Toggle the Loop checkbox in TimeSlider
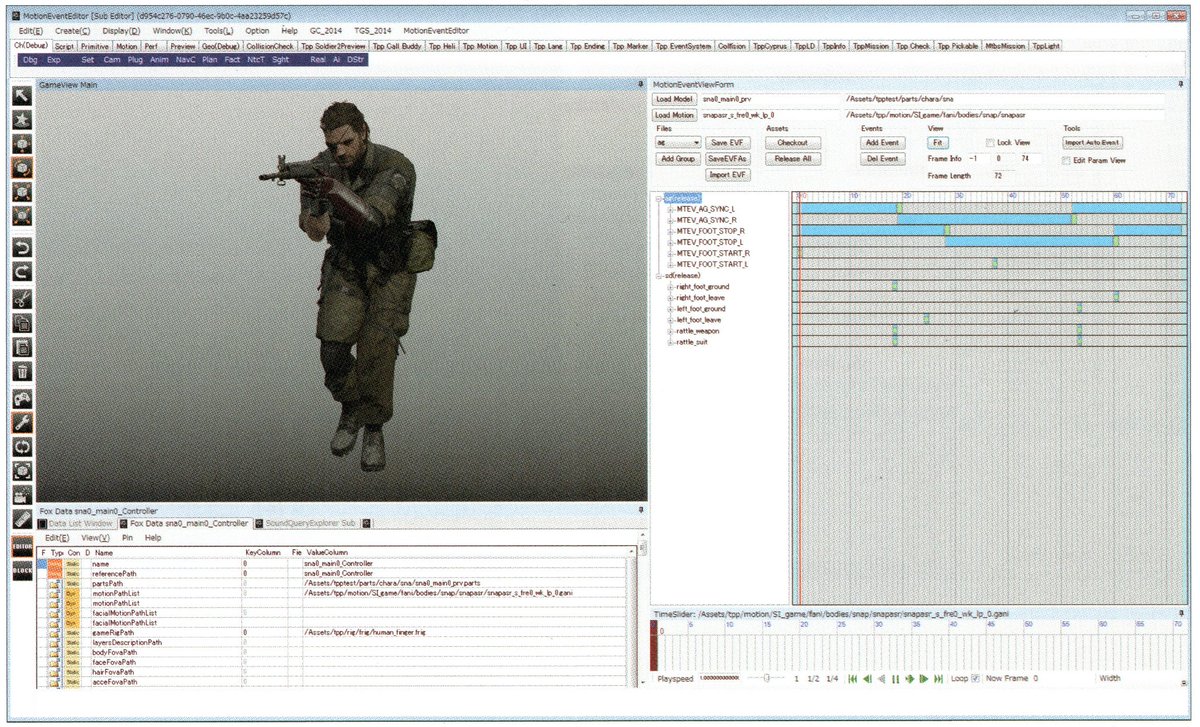This screenshot has width=1200, height=727. tap(976, 679)
